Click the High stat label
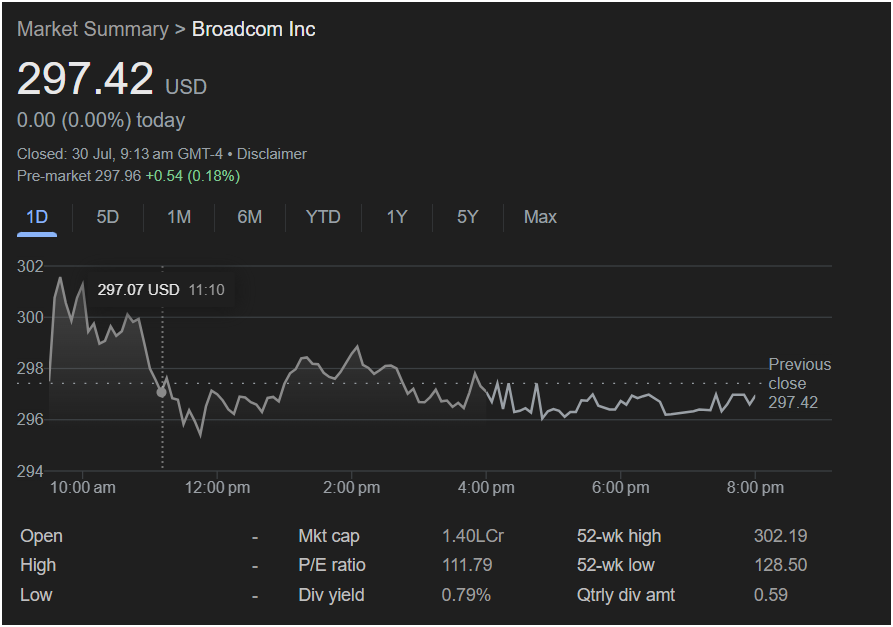This screenshot has width=893, height=627. coord(38,565)
